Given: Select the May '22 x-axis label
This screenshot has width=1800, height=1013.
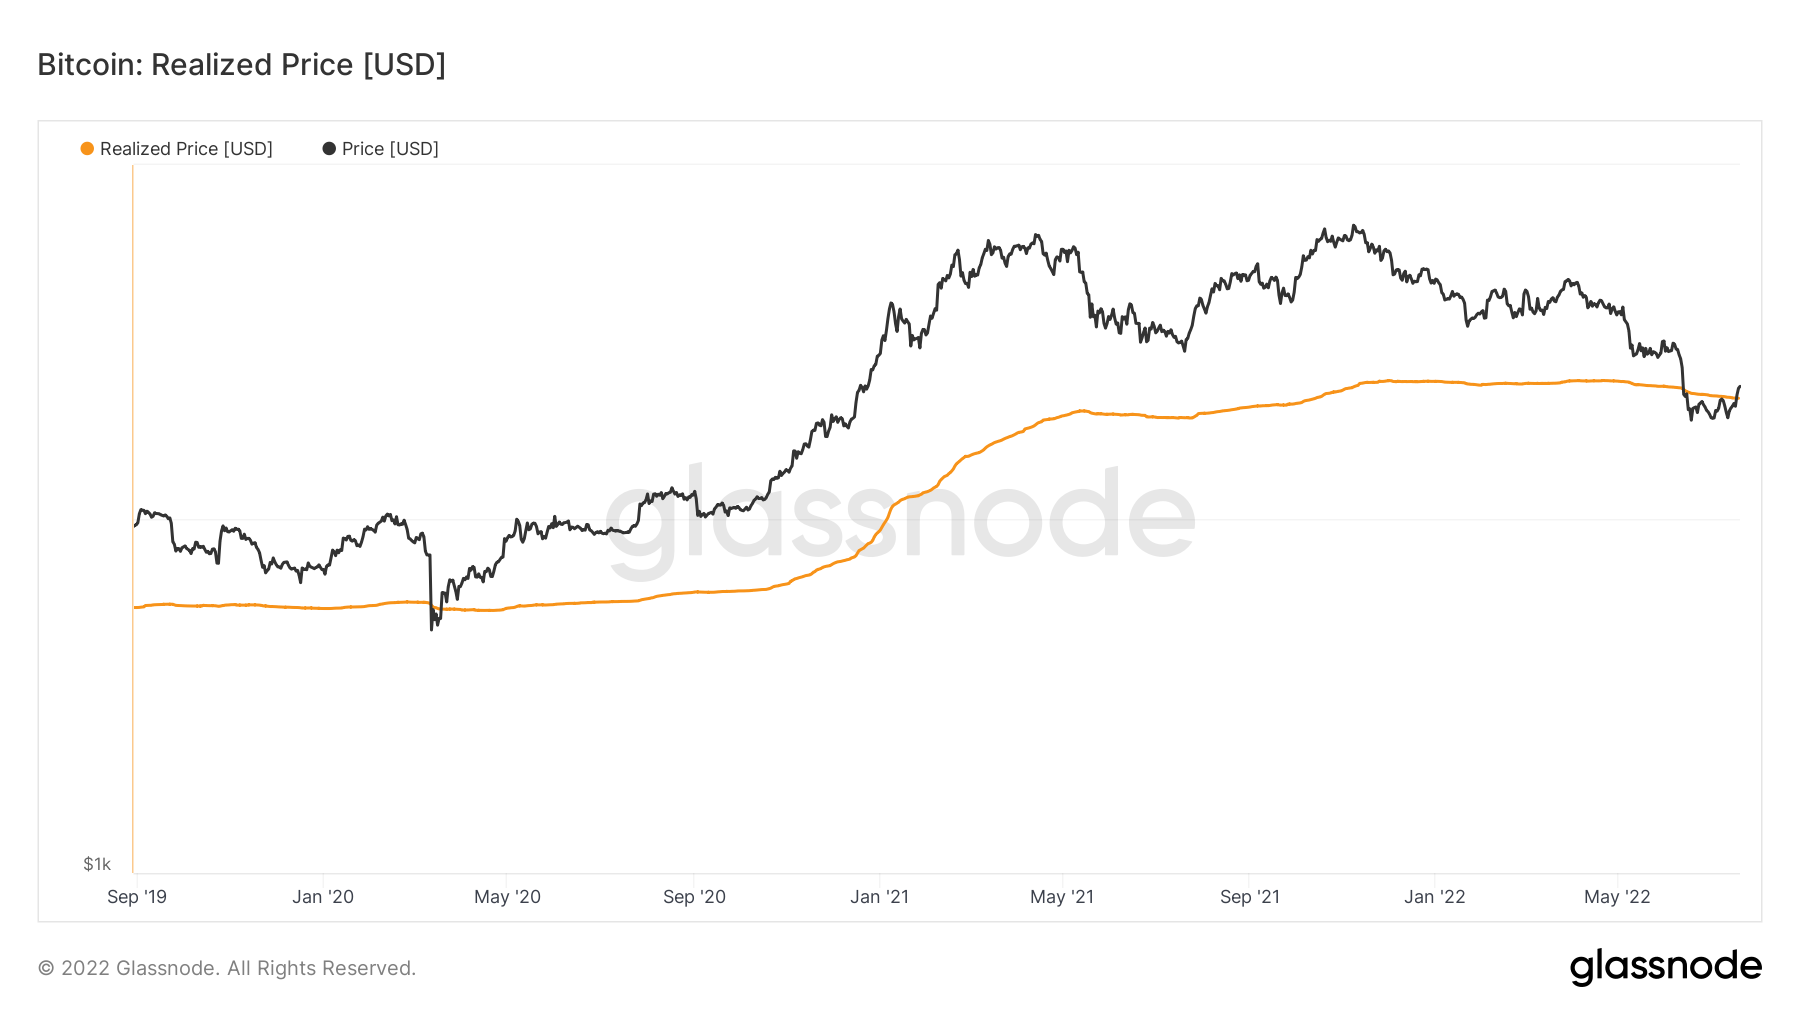Looking at the screenshot, I should coord(1617,897).
